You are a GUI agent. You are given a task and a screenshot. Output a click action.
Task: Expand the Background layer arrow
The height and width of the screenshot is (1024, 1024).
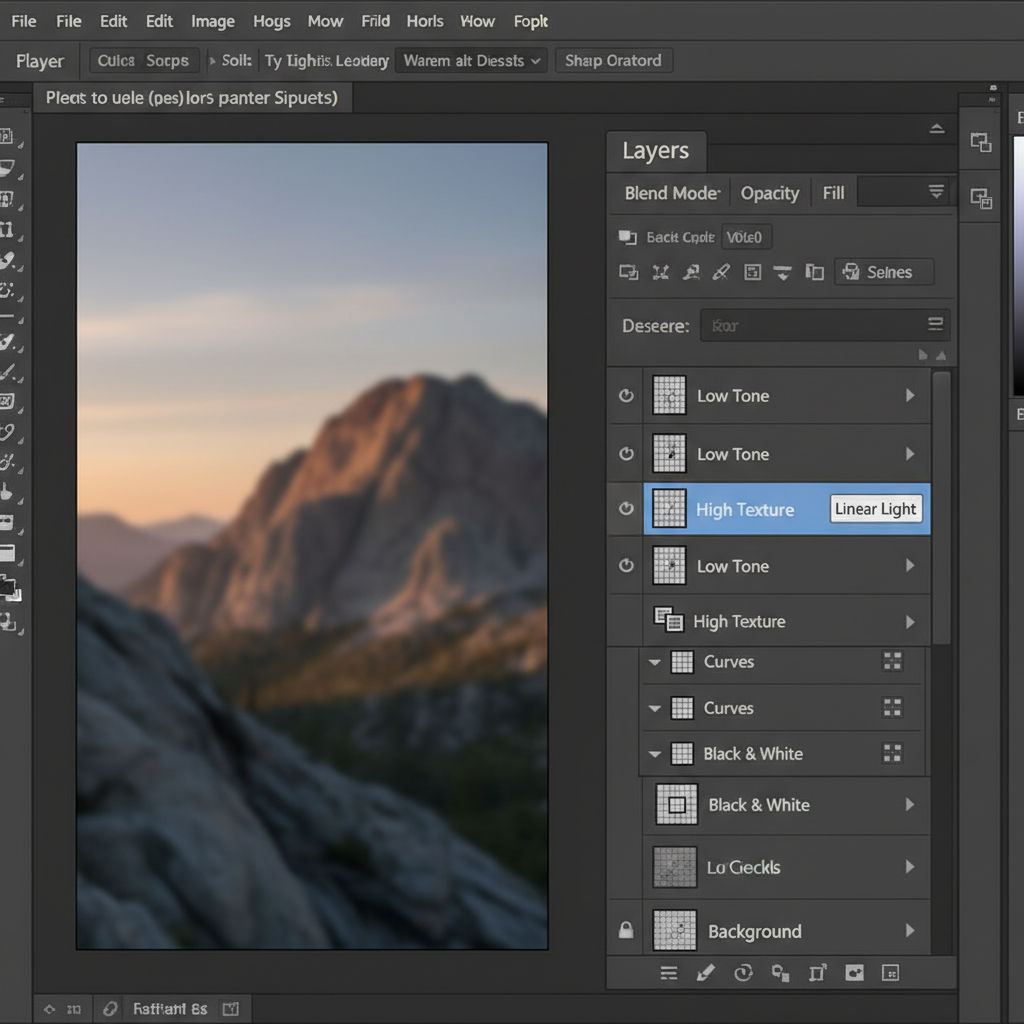pyautogui.click(x=910, y=931)
